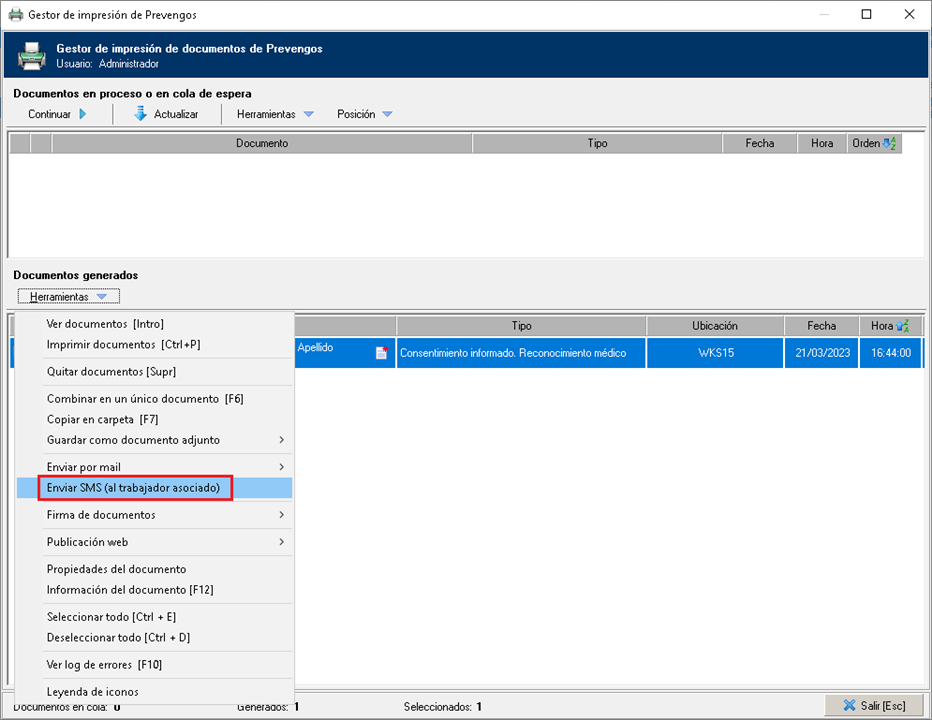Click Leyenda de iconos menu entry
This screenshot has width=932, height=720.
click(92, 692)
